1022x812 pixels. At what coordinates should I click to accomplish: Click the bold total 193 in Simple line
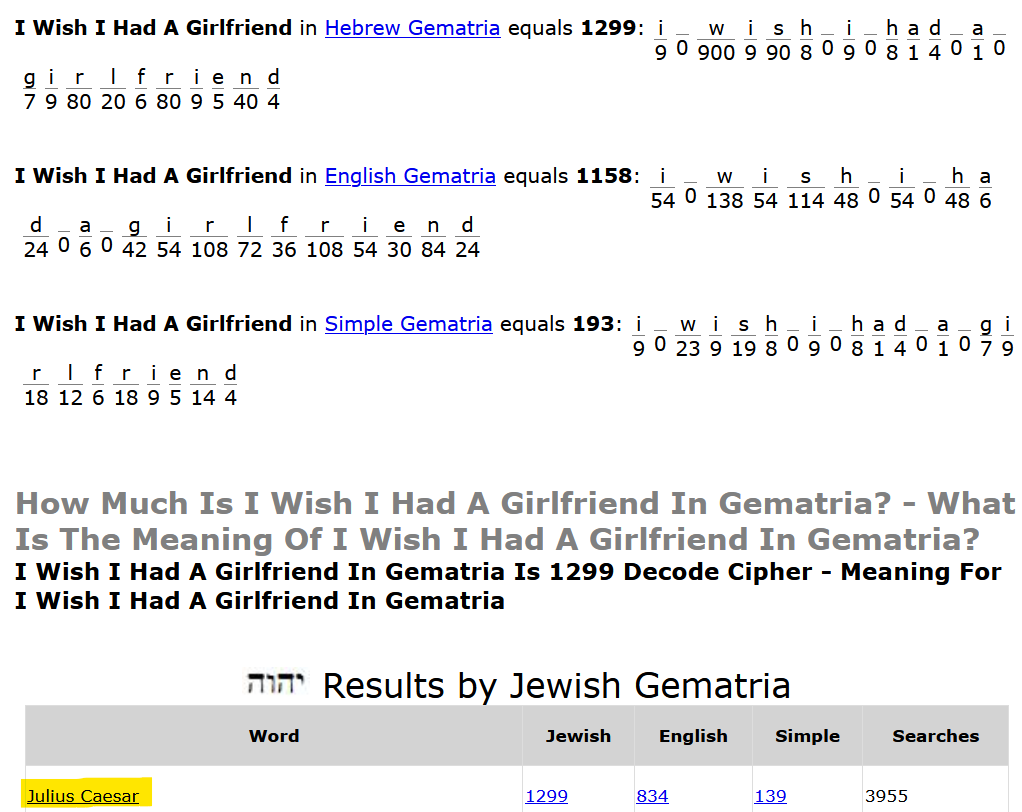pos(593,324)
